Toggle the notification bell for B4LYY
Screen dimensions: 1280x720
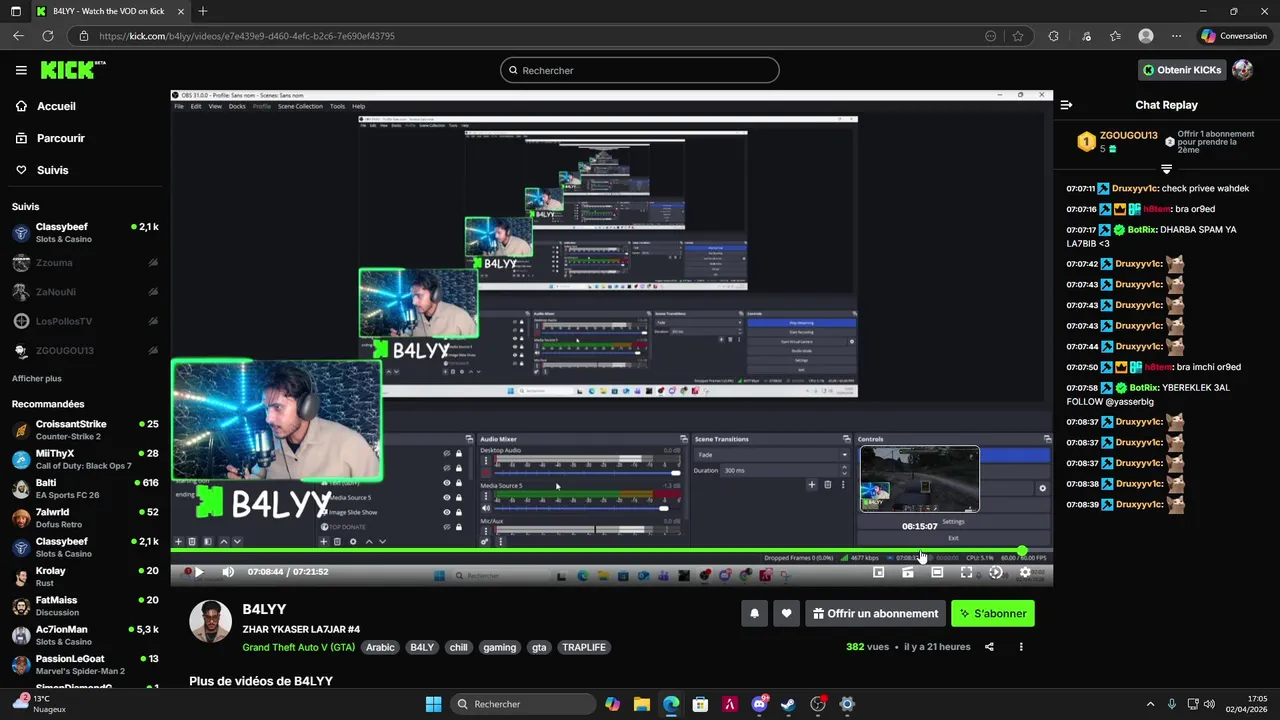[755, 614]
